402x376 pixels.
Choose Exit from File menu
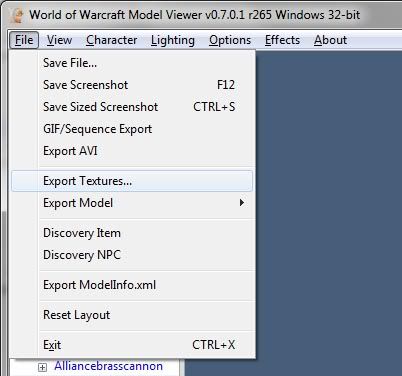(x=132, y=345)
